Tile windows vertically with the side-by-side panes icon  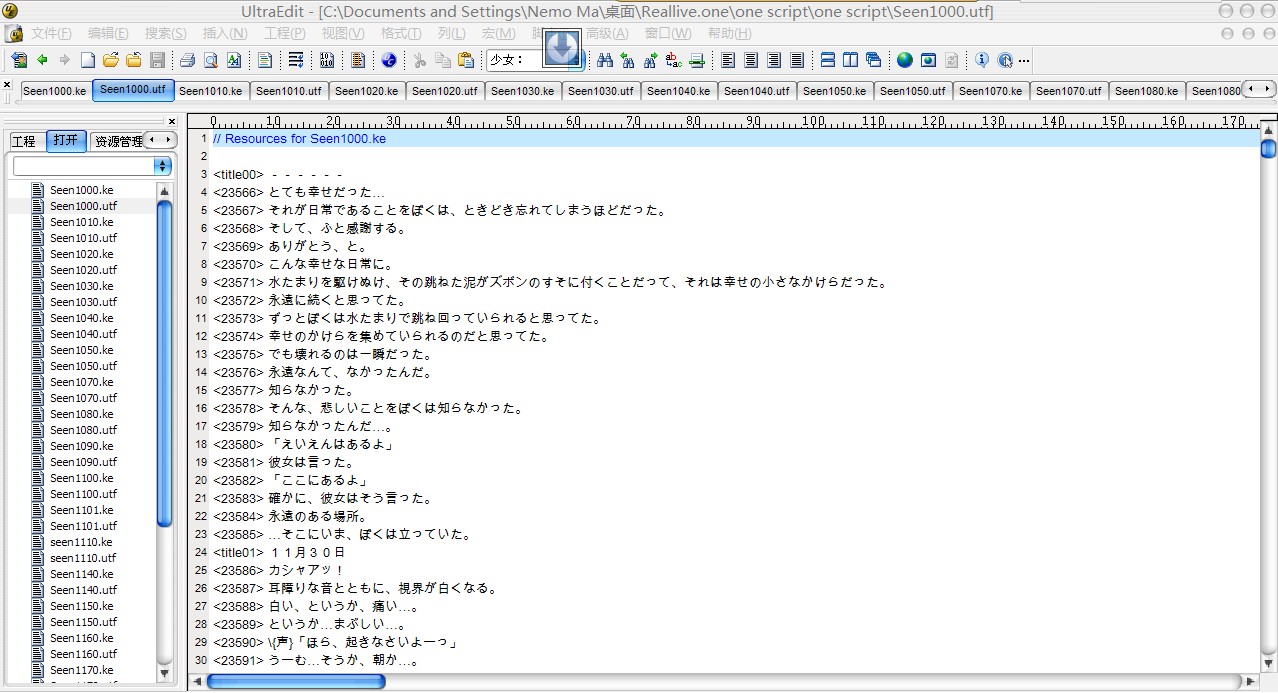[851, 60]
